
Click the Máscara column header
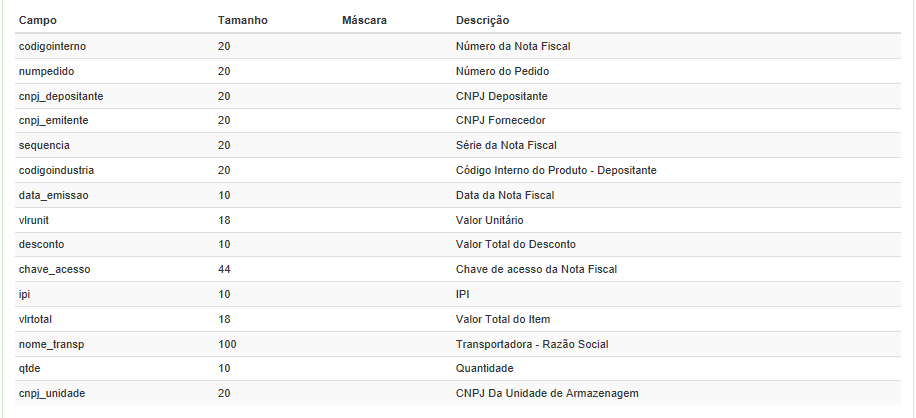pos(364,20)
